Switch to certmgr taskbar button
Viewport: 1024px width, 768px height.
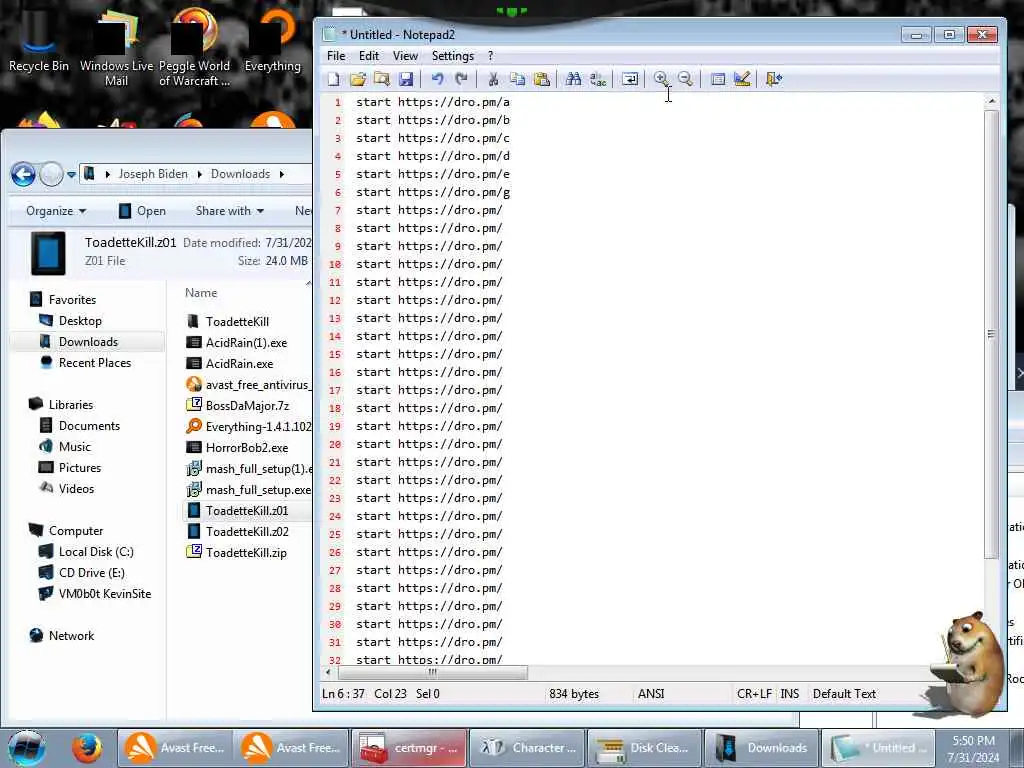coord(409,748)
